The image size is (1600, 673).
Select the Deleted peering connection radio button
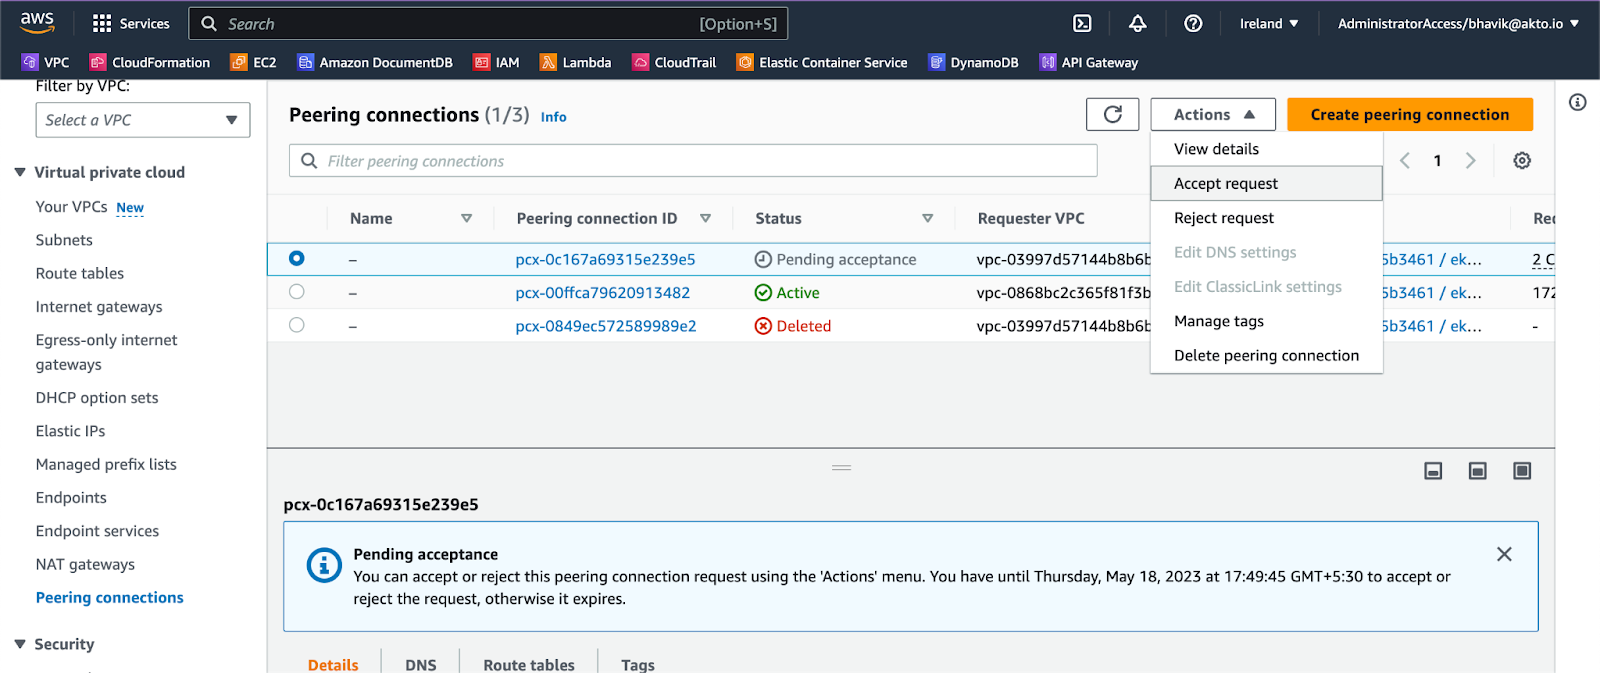click(297, 325)
